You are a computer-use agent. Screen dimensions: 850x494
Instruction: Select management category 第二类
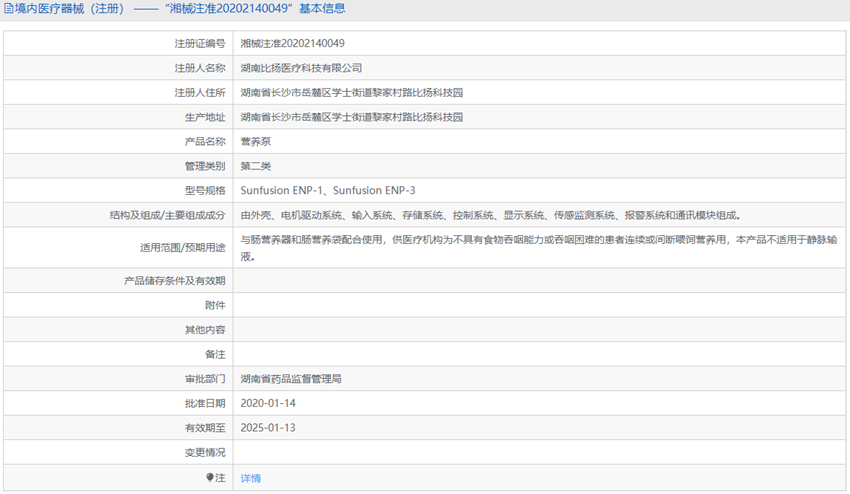coord(255,166)
